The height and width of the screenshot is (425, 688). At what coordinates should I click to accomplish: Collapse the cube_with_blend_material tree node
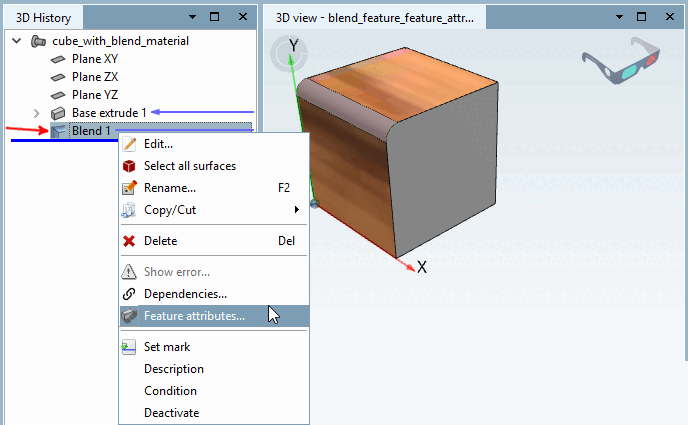tap(17, 41)
